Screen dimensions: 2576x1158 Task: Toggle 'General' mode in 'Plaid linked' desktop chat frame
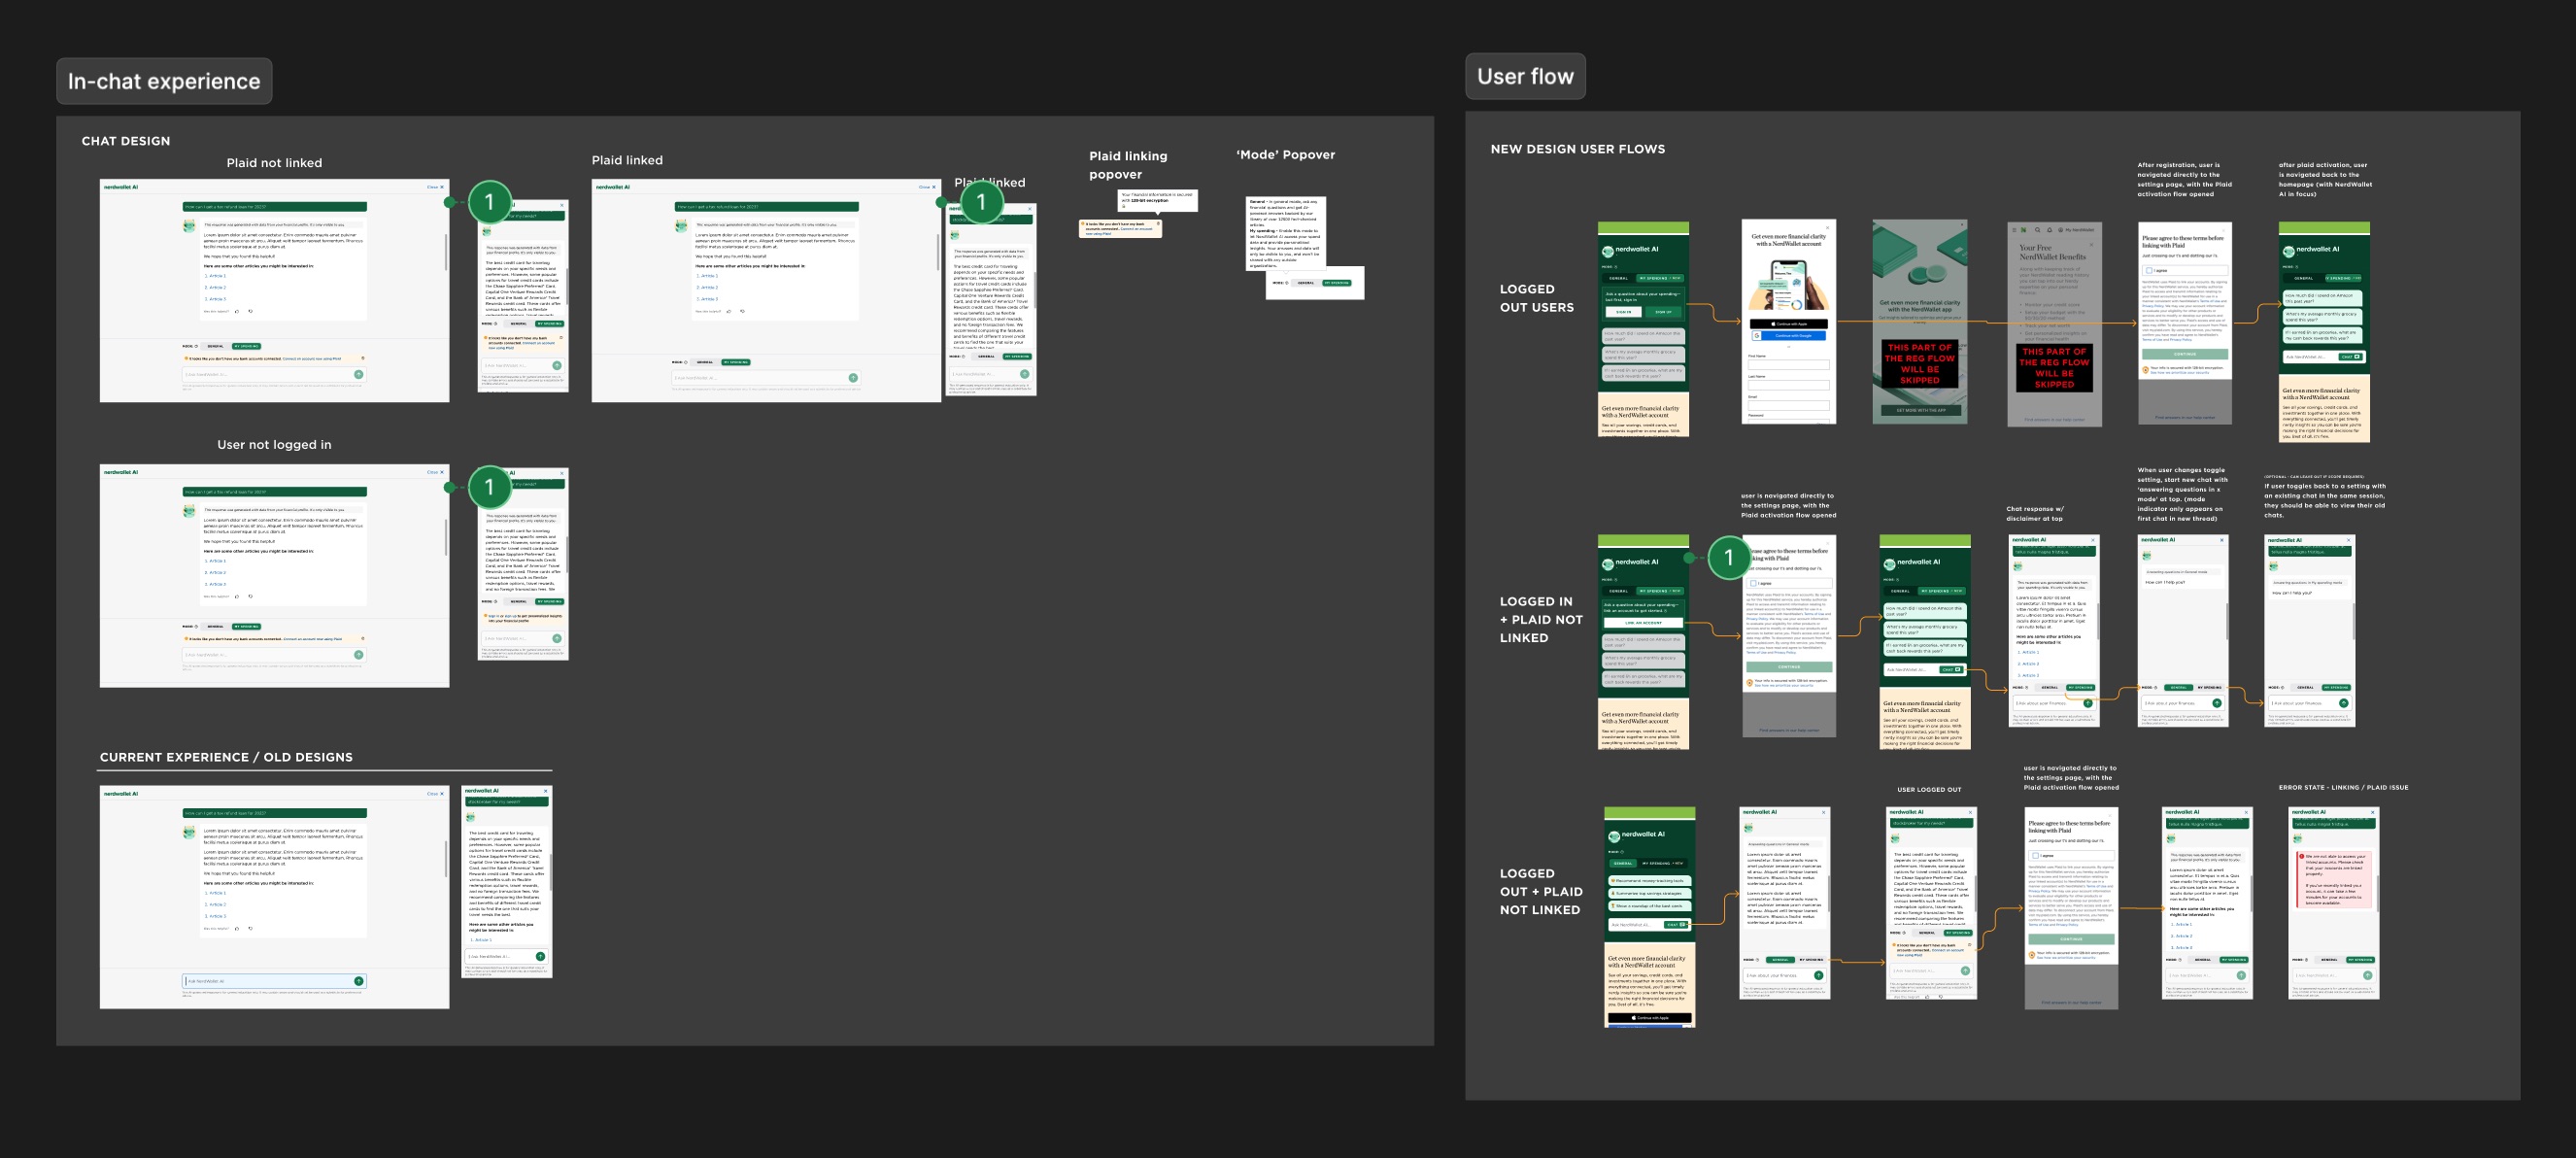[x=704, y=362]
